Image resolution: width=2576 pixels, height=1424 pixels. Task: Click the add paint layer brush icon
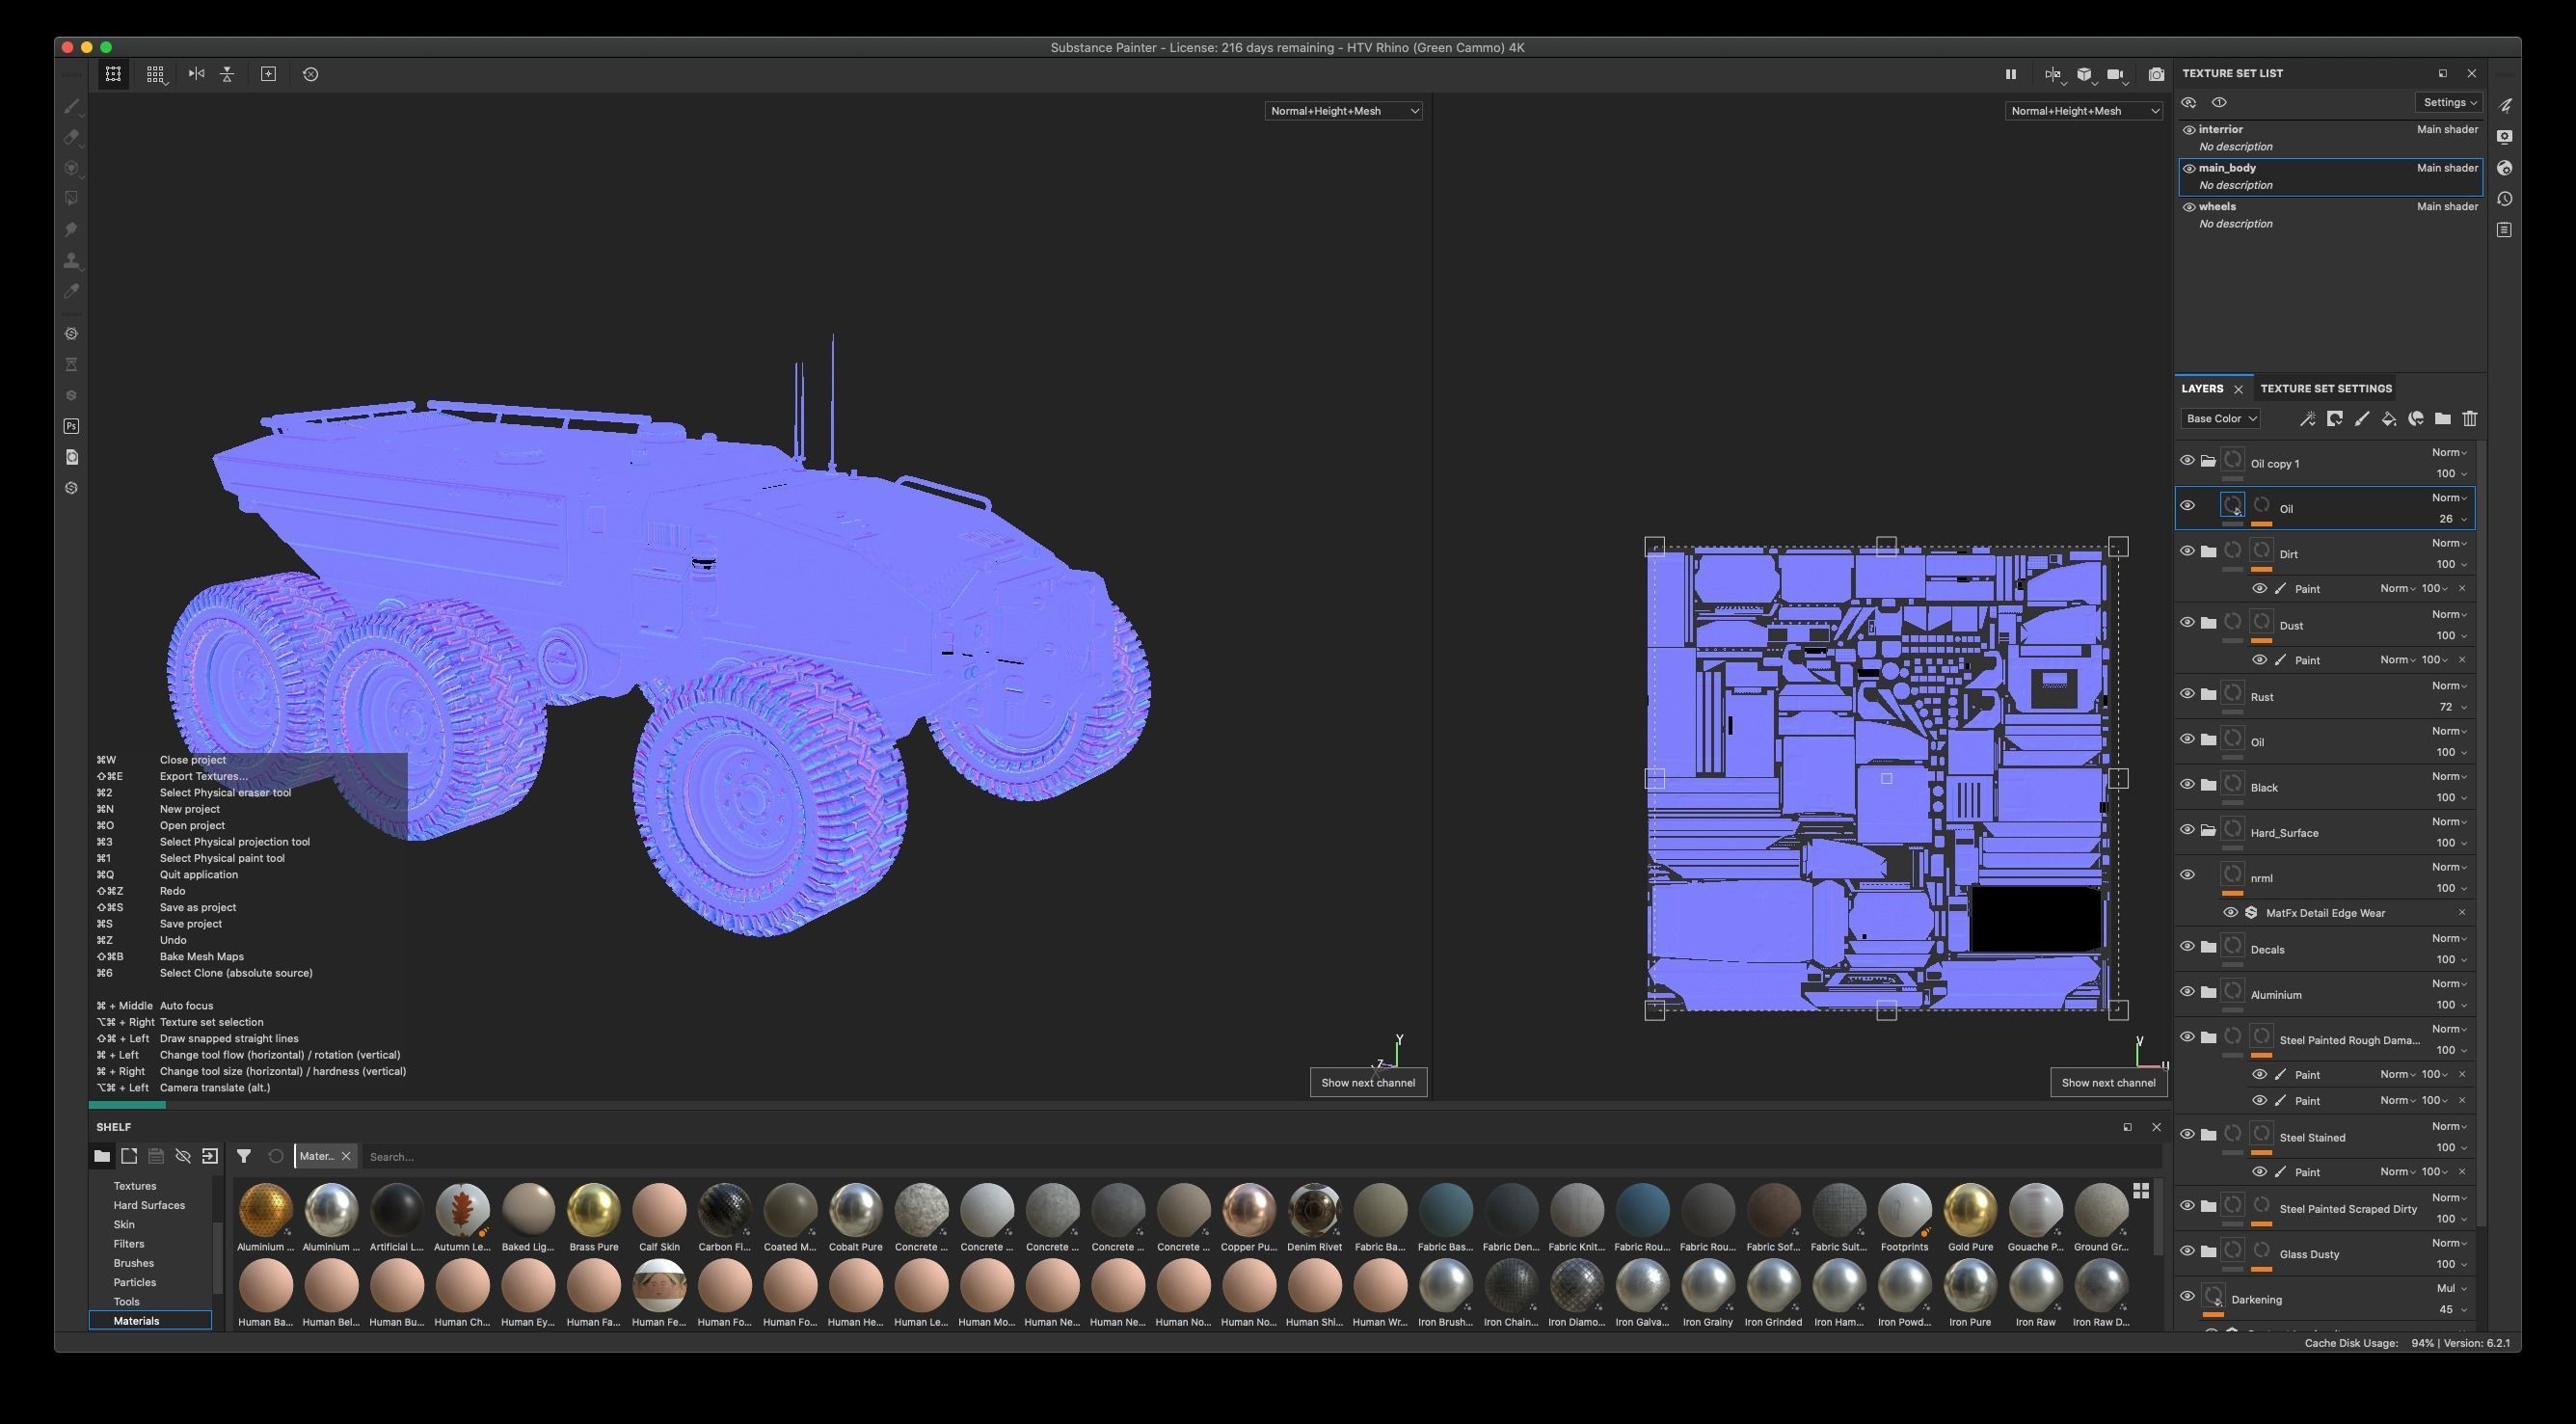coord(2361,419)
